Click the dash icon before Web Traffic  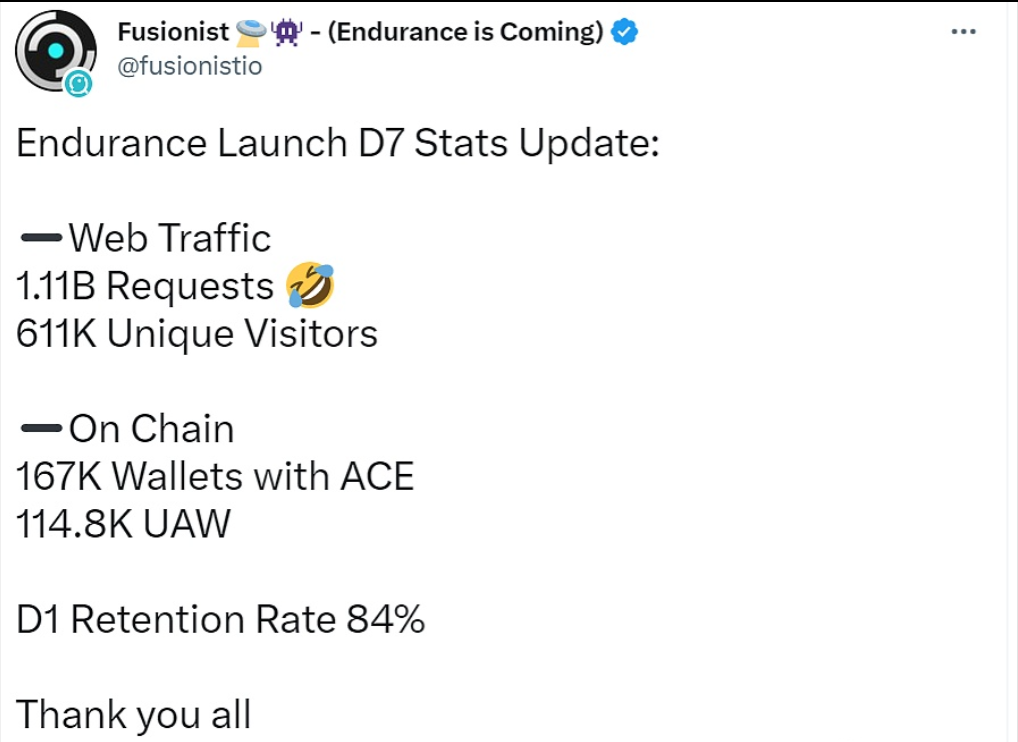[x=40, y=238]
